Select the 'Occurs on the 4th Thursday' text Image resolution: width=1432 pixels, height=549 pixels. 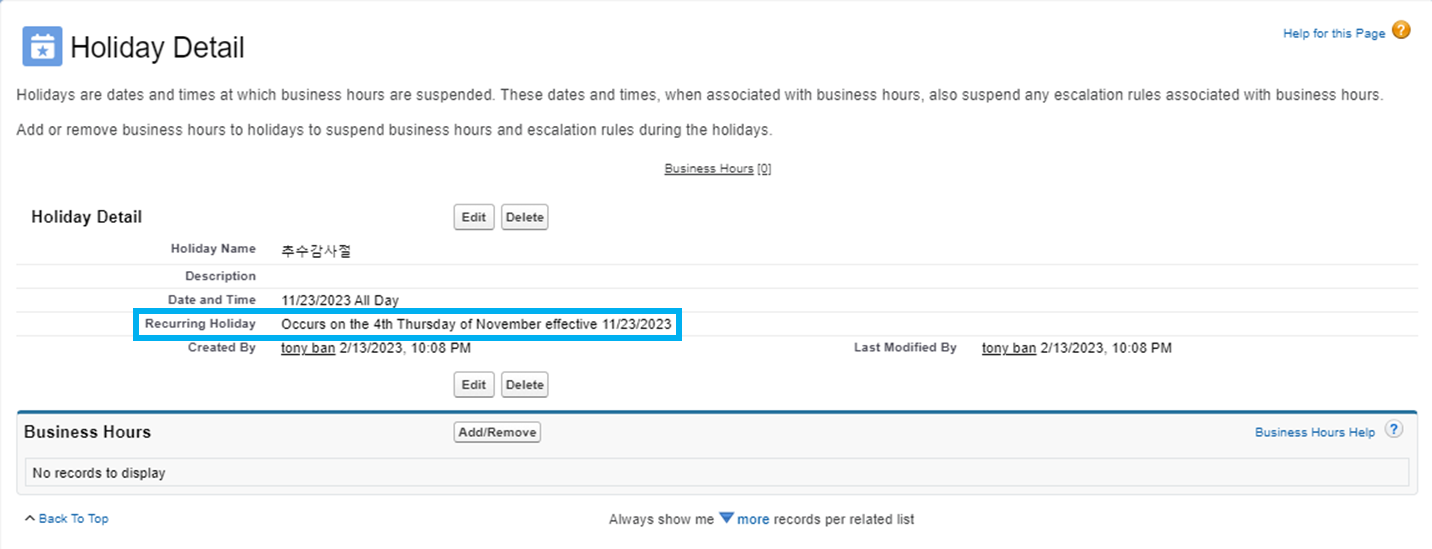pyautogui.click(x=478, y=324)
